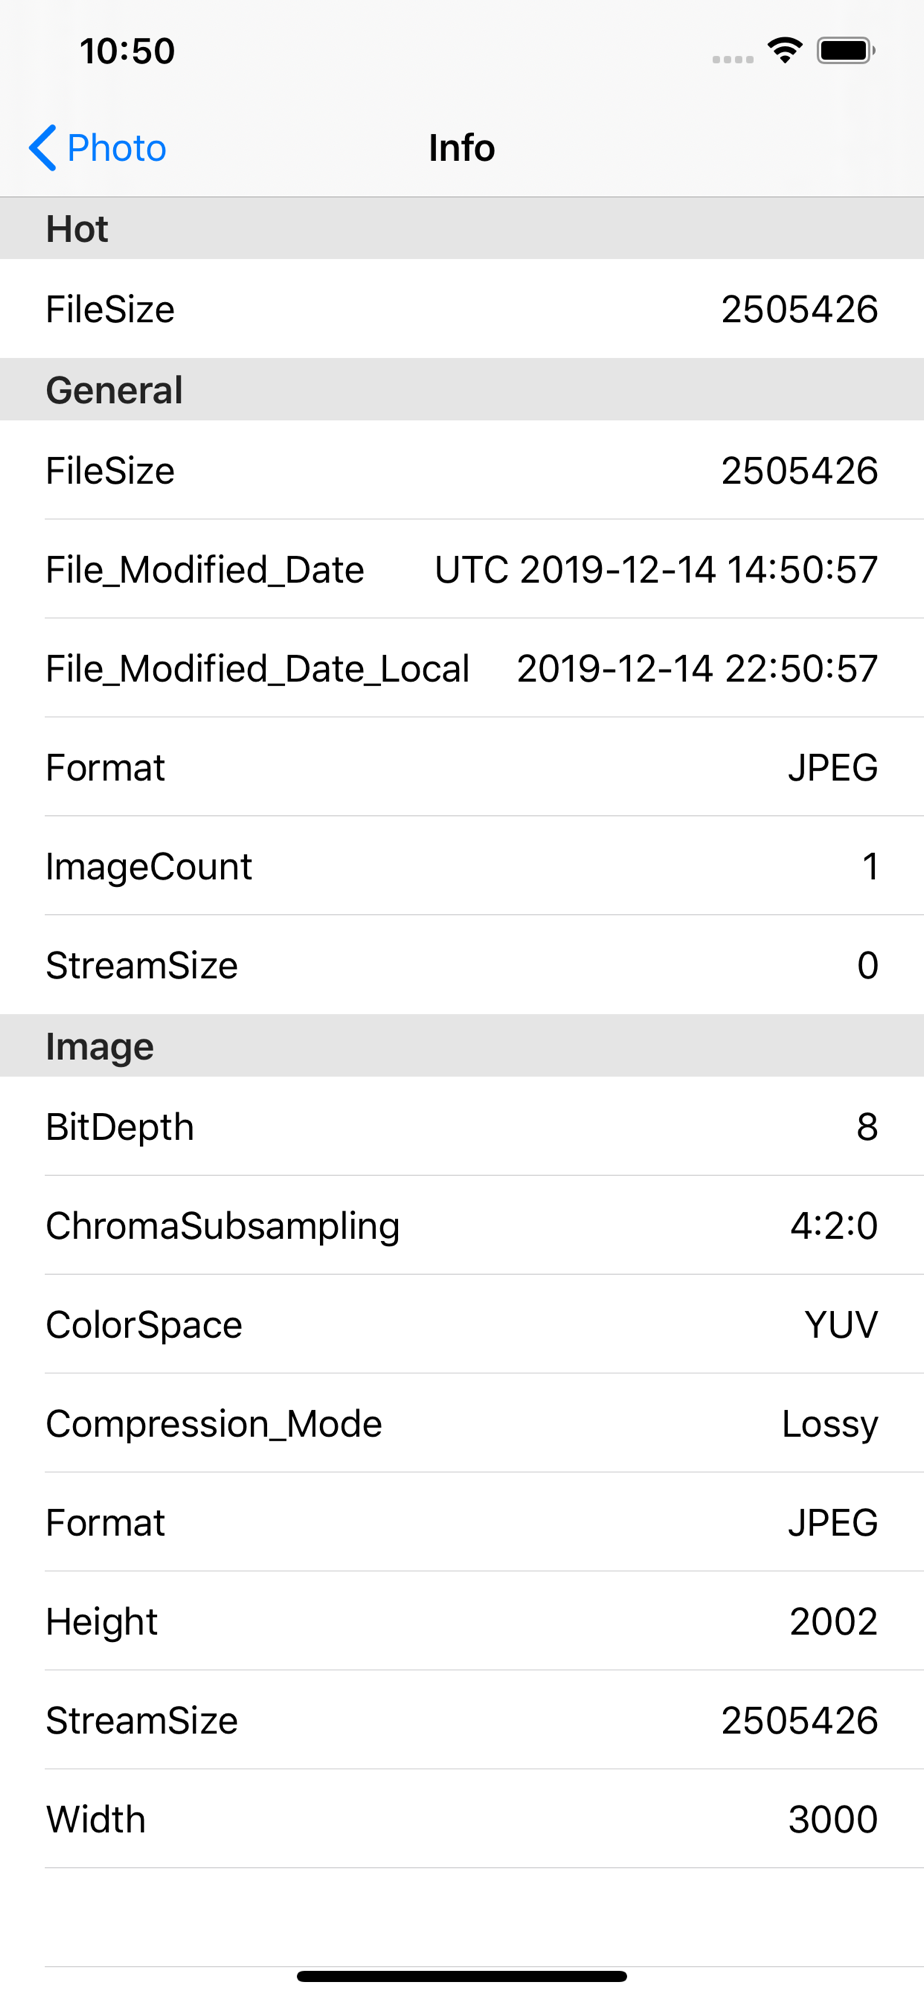Tap the Wi-Fi status icon
The width and height of the screenshot is (924, 2000).
coord(785,50)
